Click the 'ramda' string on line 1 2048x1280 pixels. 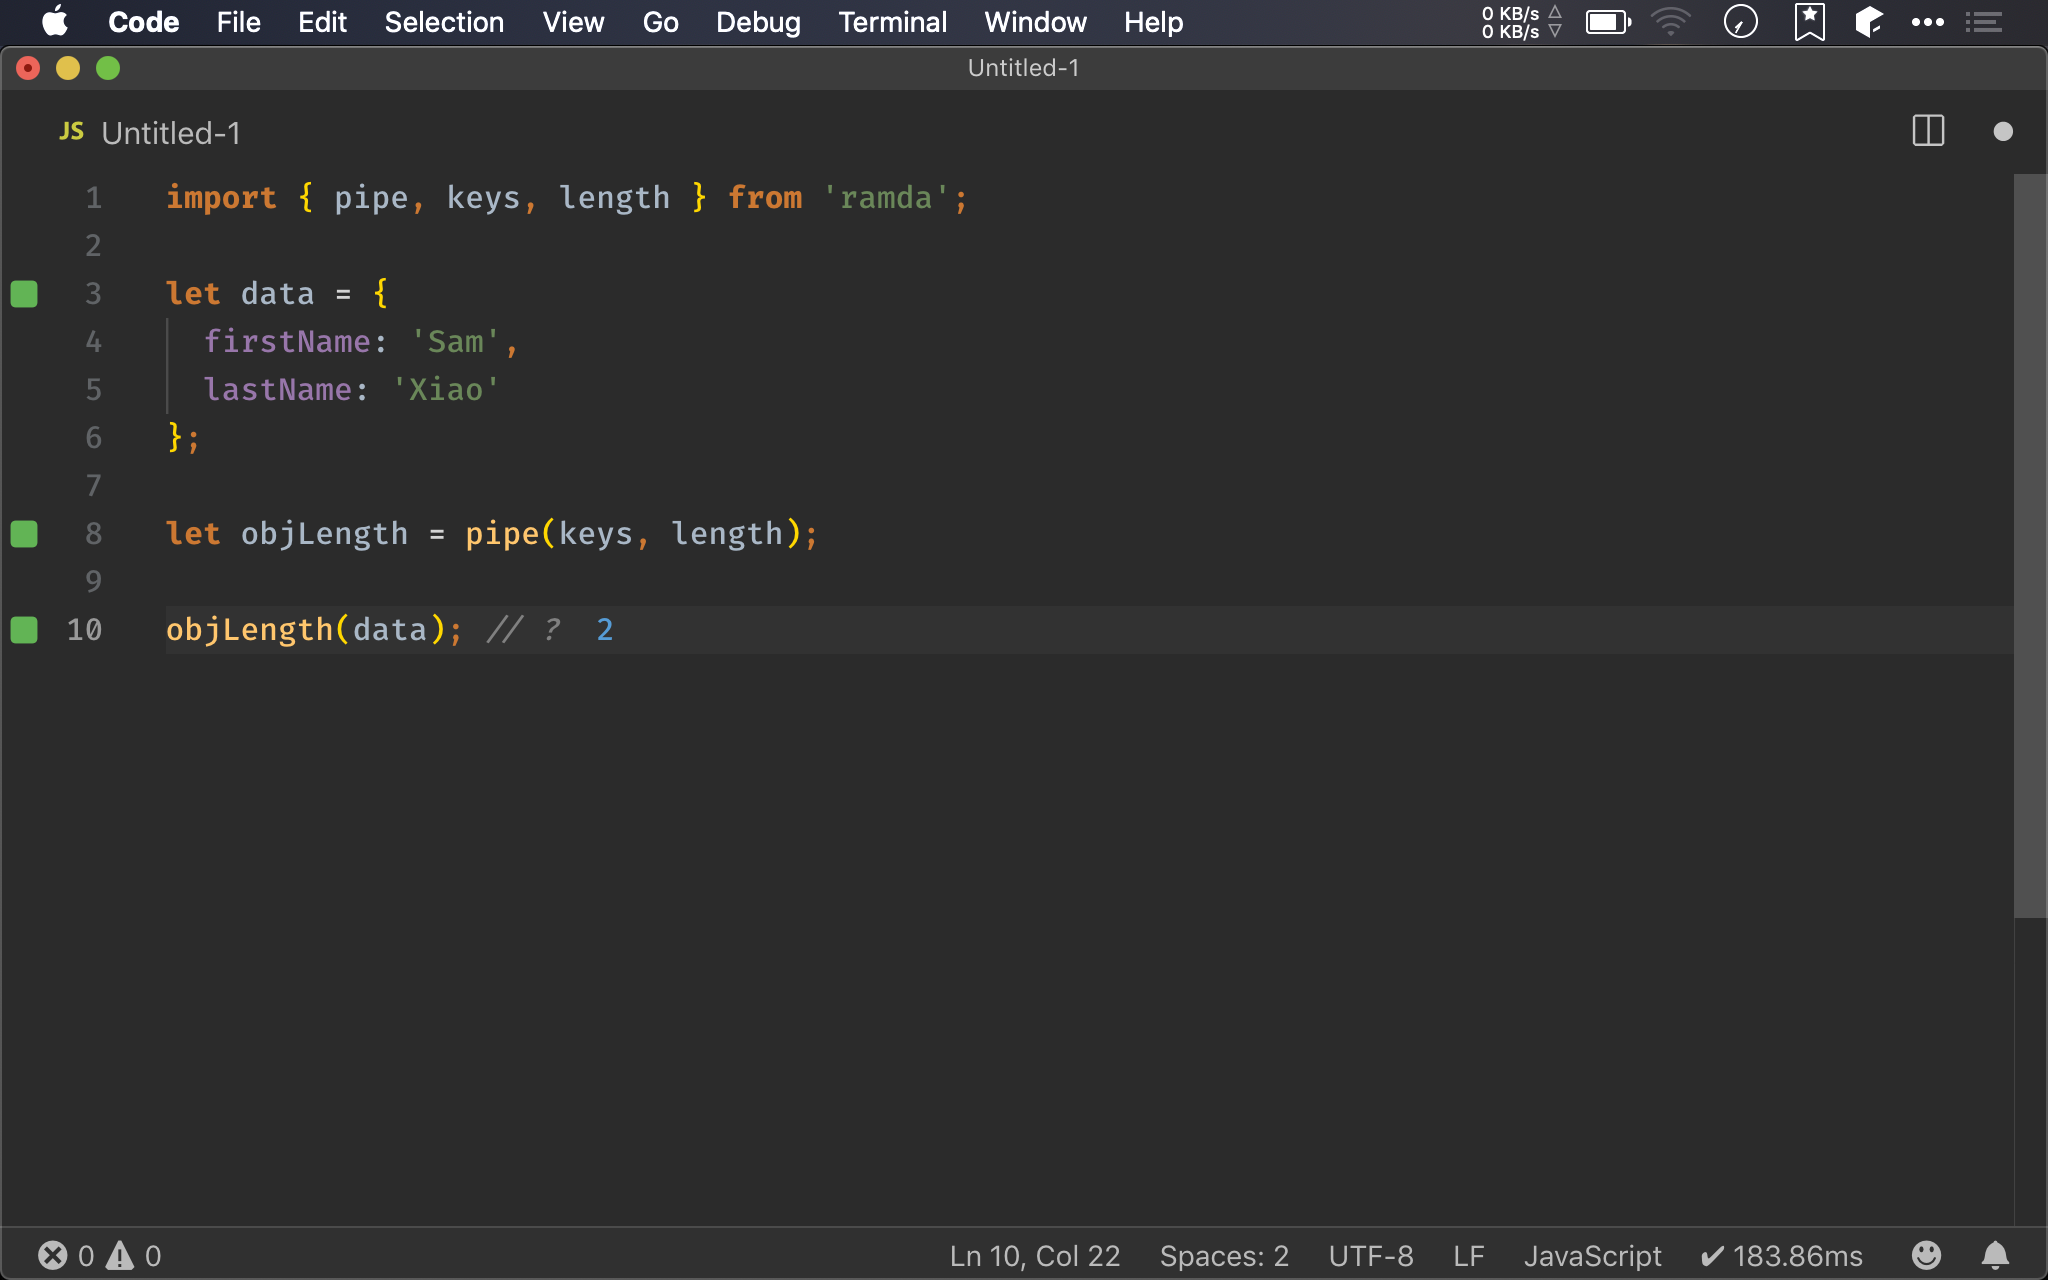coord(886,197)
